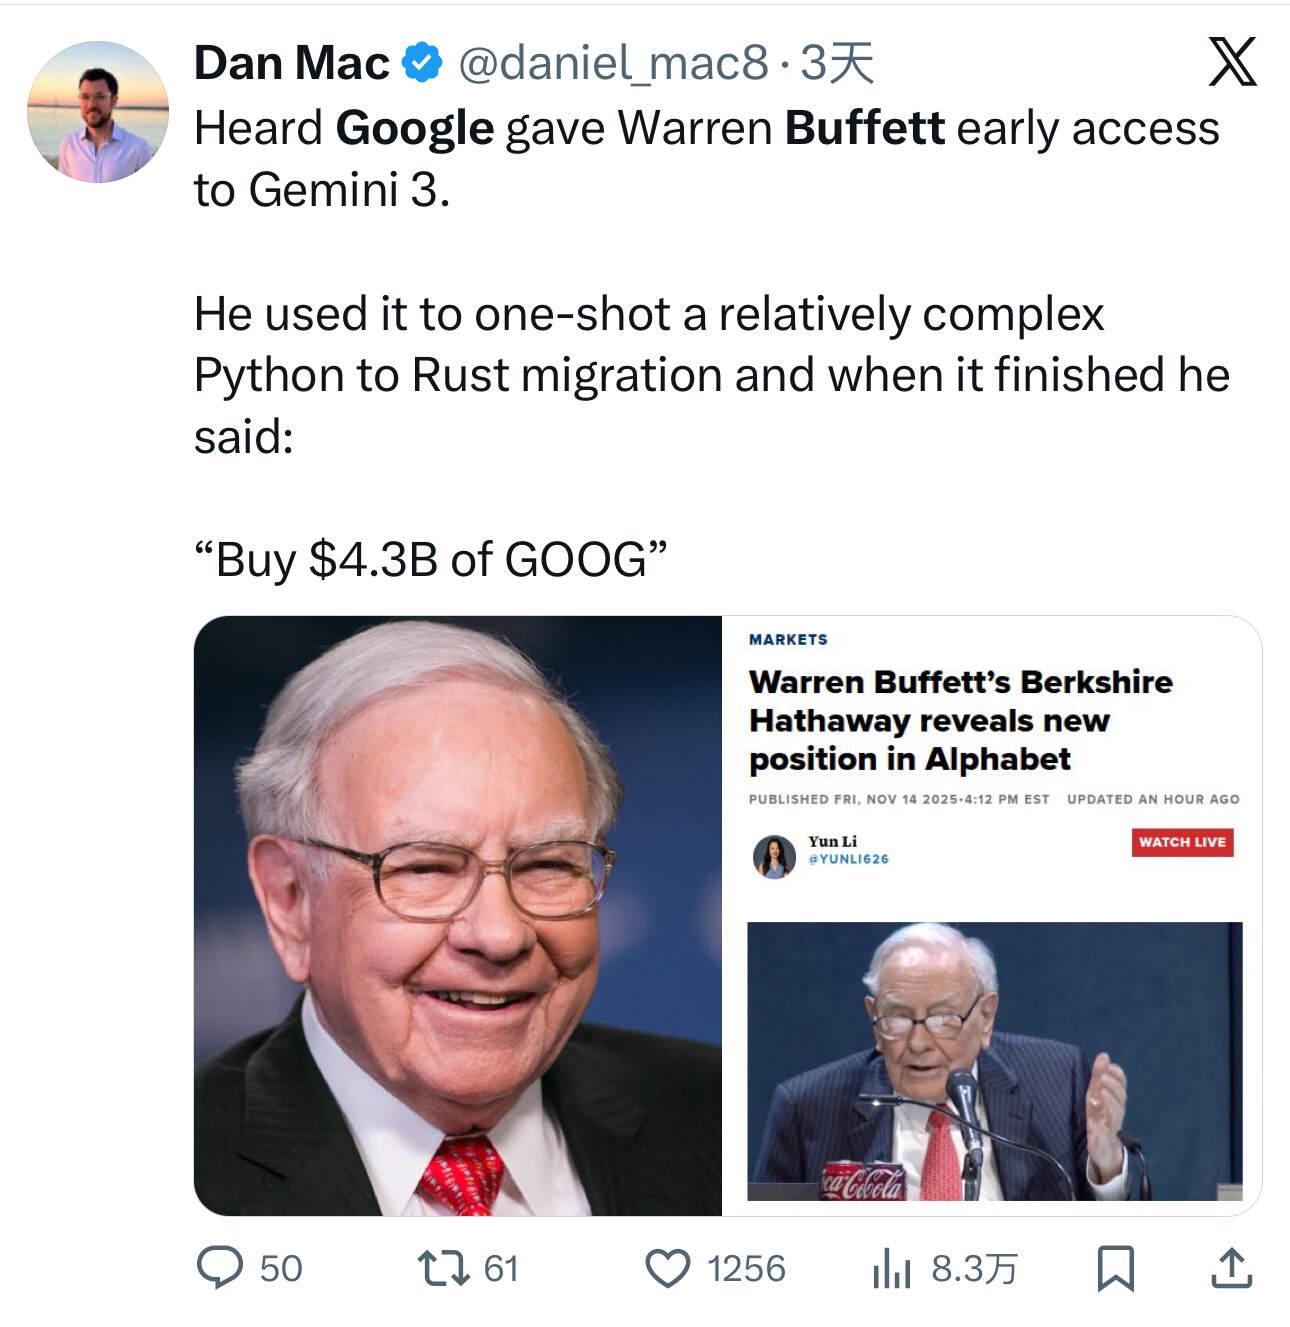Image resolution: width=1290 pixels, height=1327 pixels.
Task: Open the large smiling portrait photo
Action: click(x=458, y=915)
